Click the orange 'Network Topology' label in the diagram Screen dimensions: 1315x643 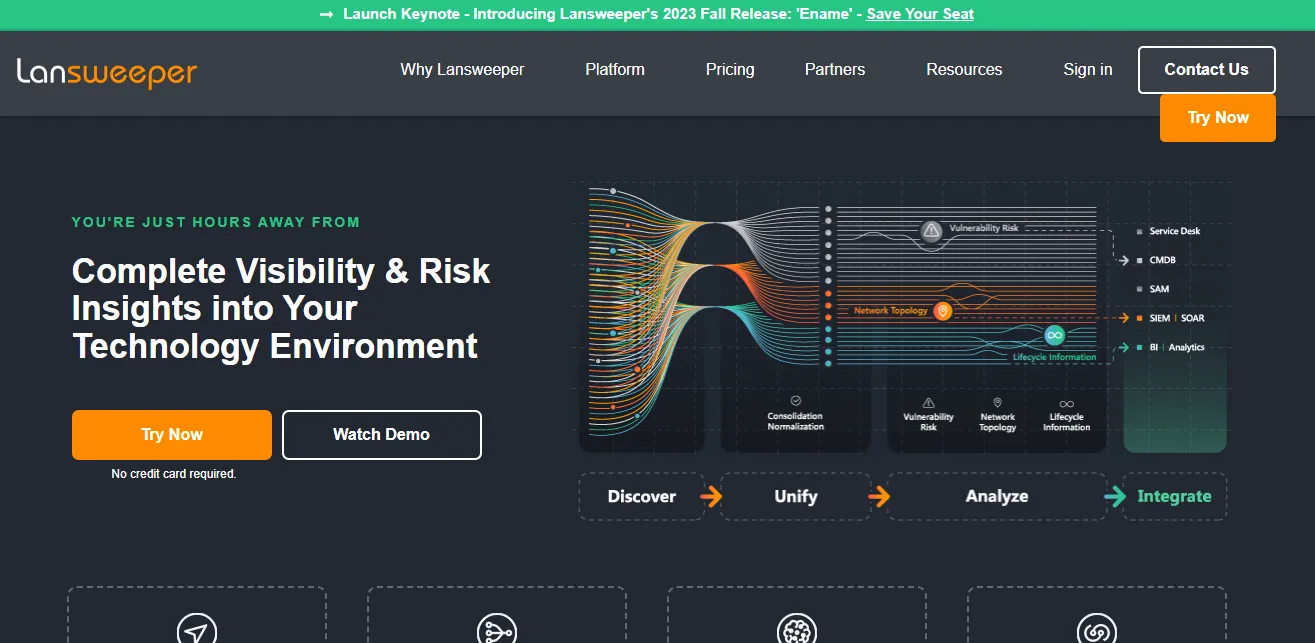[x=891, y=311]
